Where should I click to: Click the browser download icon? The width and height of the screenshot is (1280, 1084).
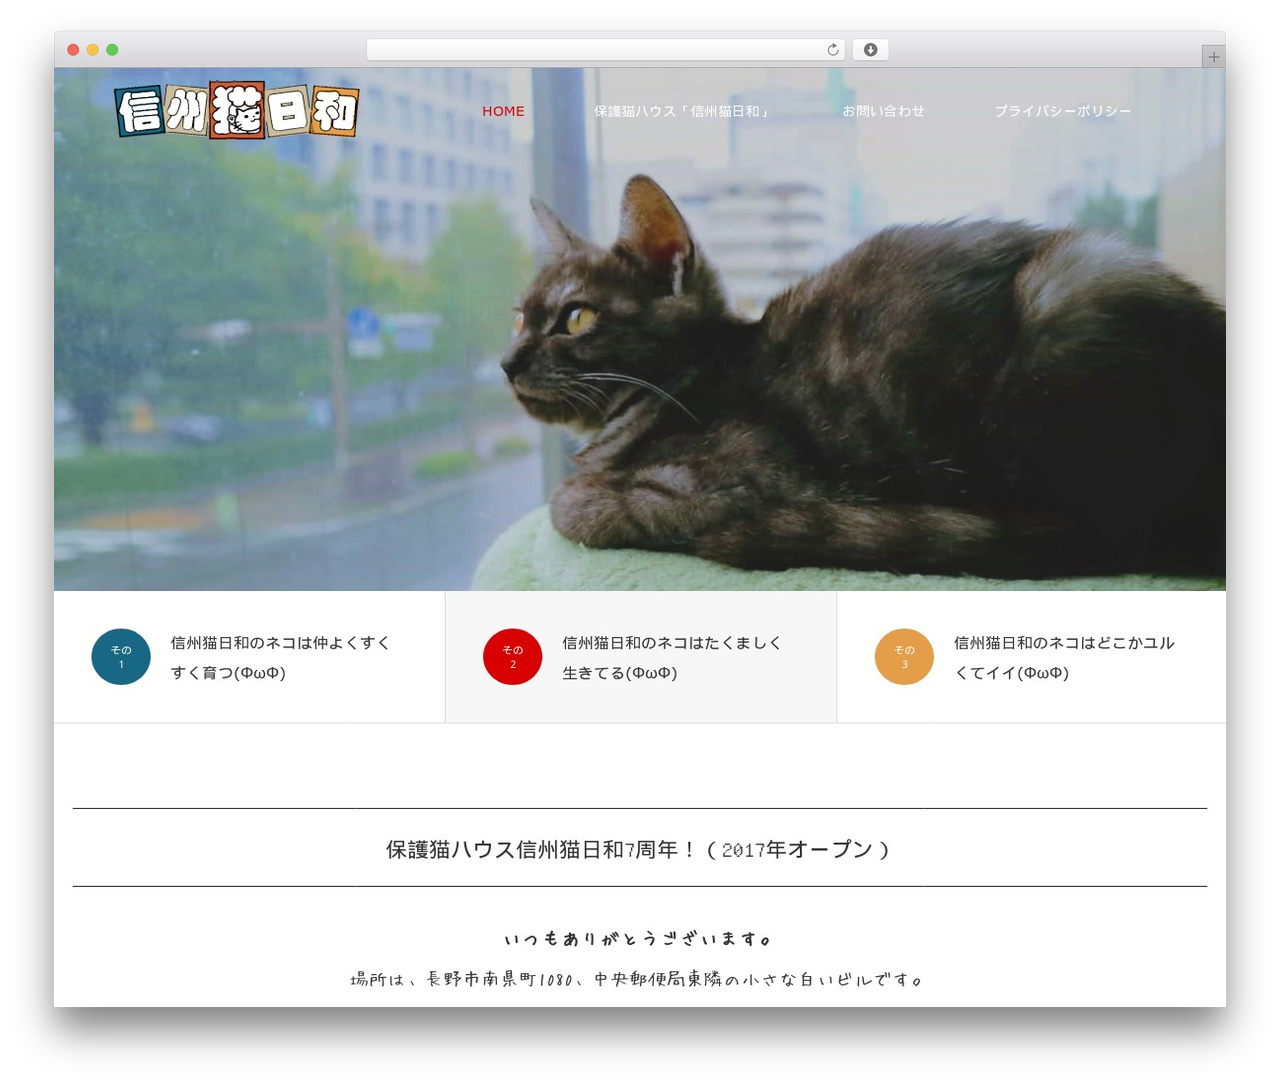click(870, 50)
